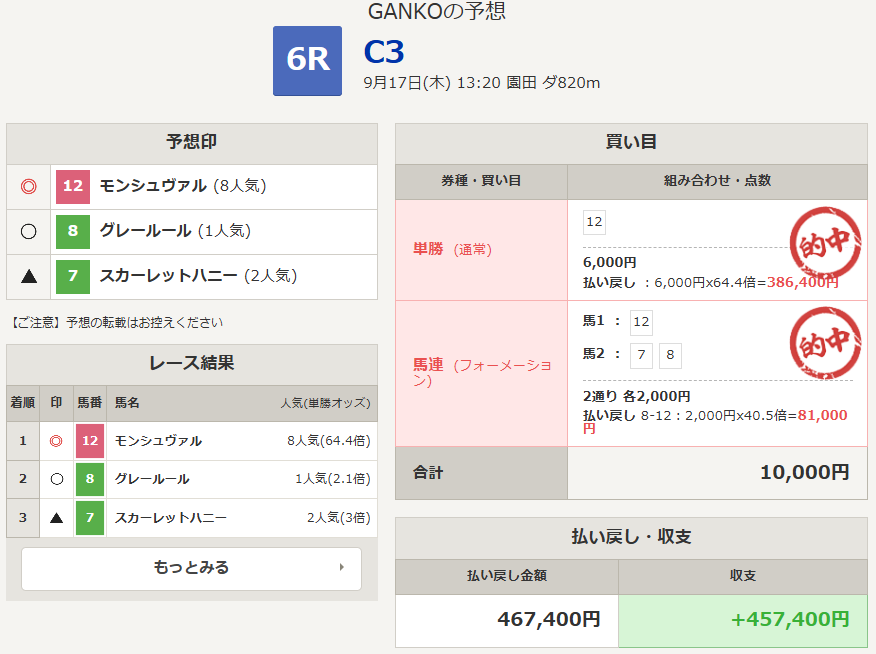Click スカーレットハニー (2人気) in 予想印
Image resolution: width=876 pixels, height=654 pixels.
[198, 276]
